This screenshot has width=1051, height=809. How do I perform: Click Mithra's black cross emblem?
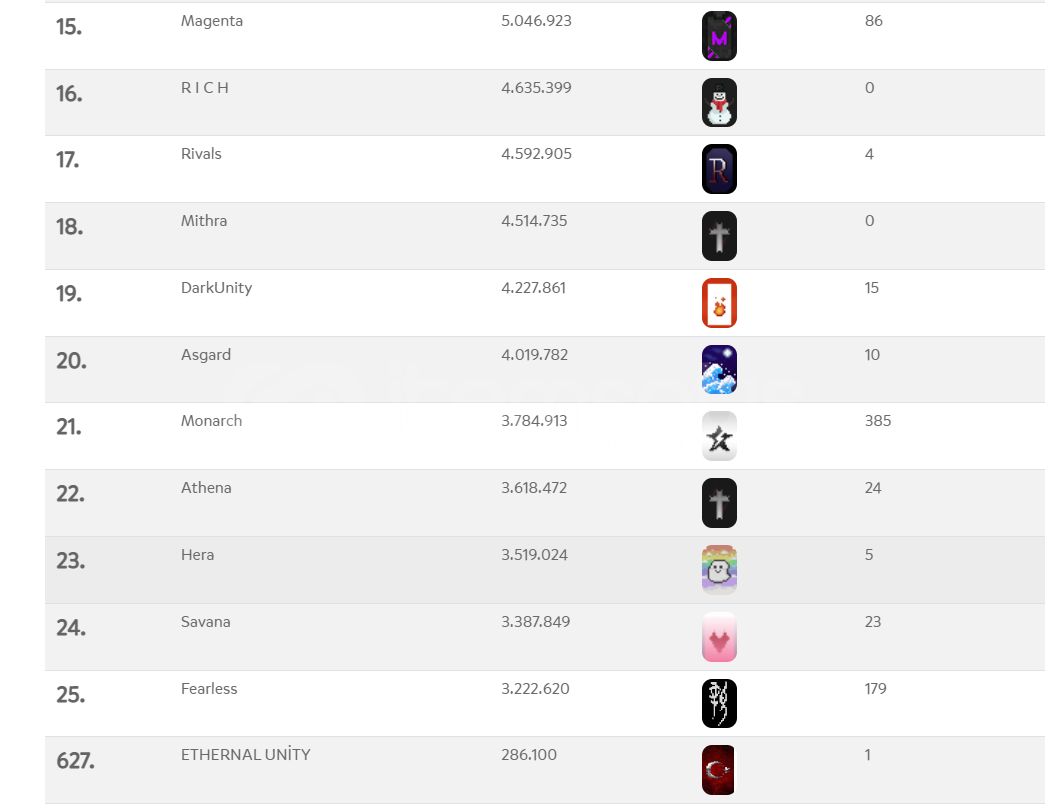click(719, 236)
